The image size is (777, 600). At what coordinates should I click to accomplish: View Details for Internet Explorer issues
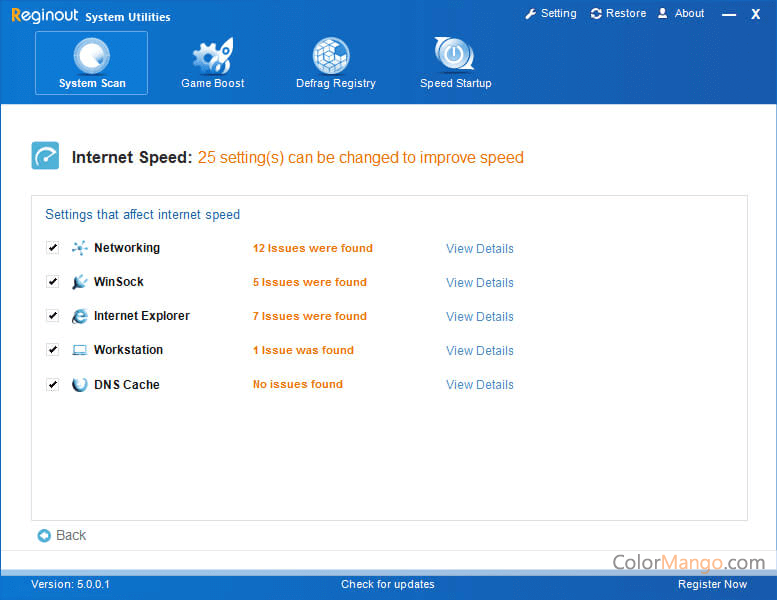480,317
